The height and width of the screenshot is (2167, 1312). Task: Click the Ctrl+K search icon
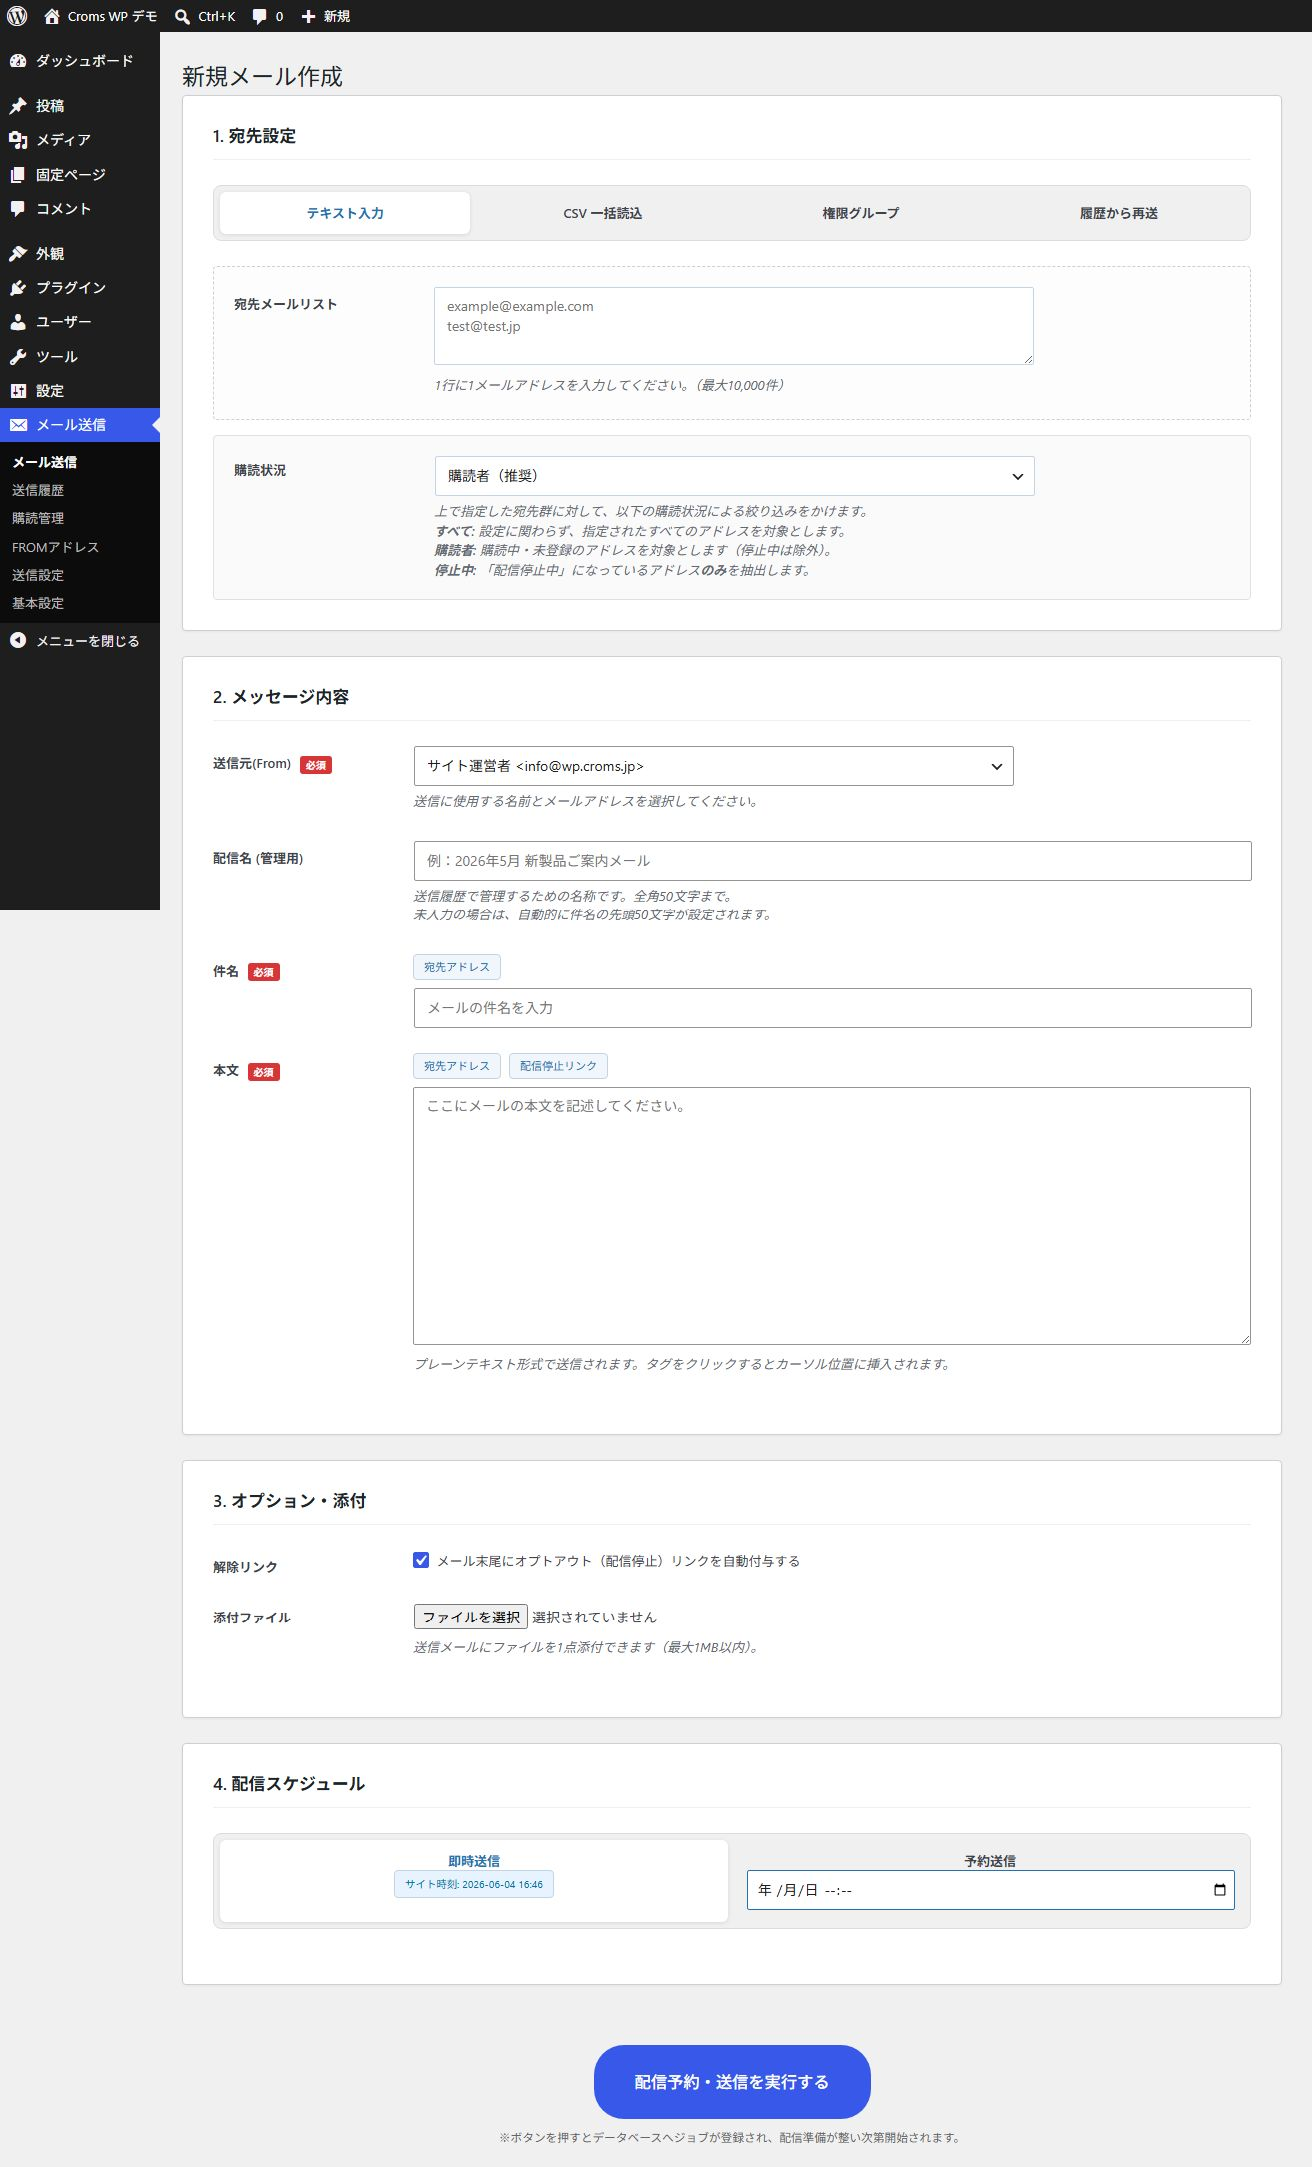click(x=182, y=16)
